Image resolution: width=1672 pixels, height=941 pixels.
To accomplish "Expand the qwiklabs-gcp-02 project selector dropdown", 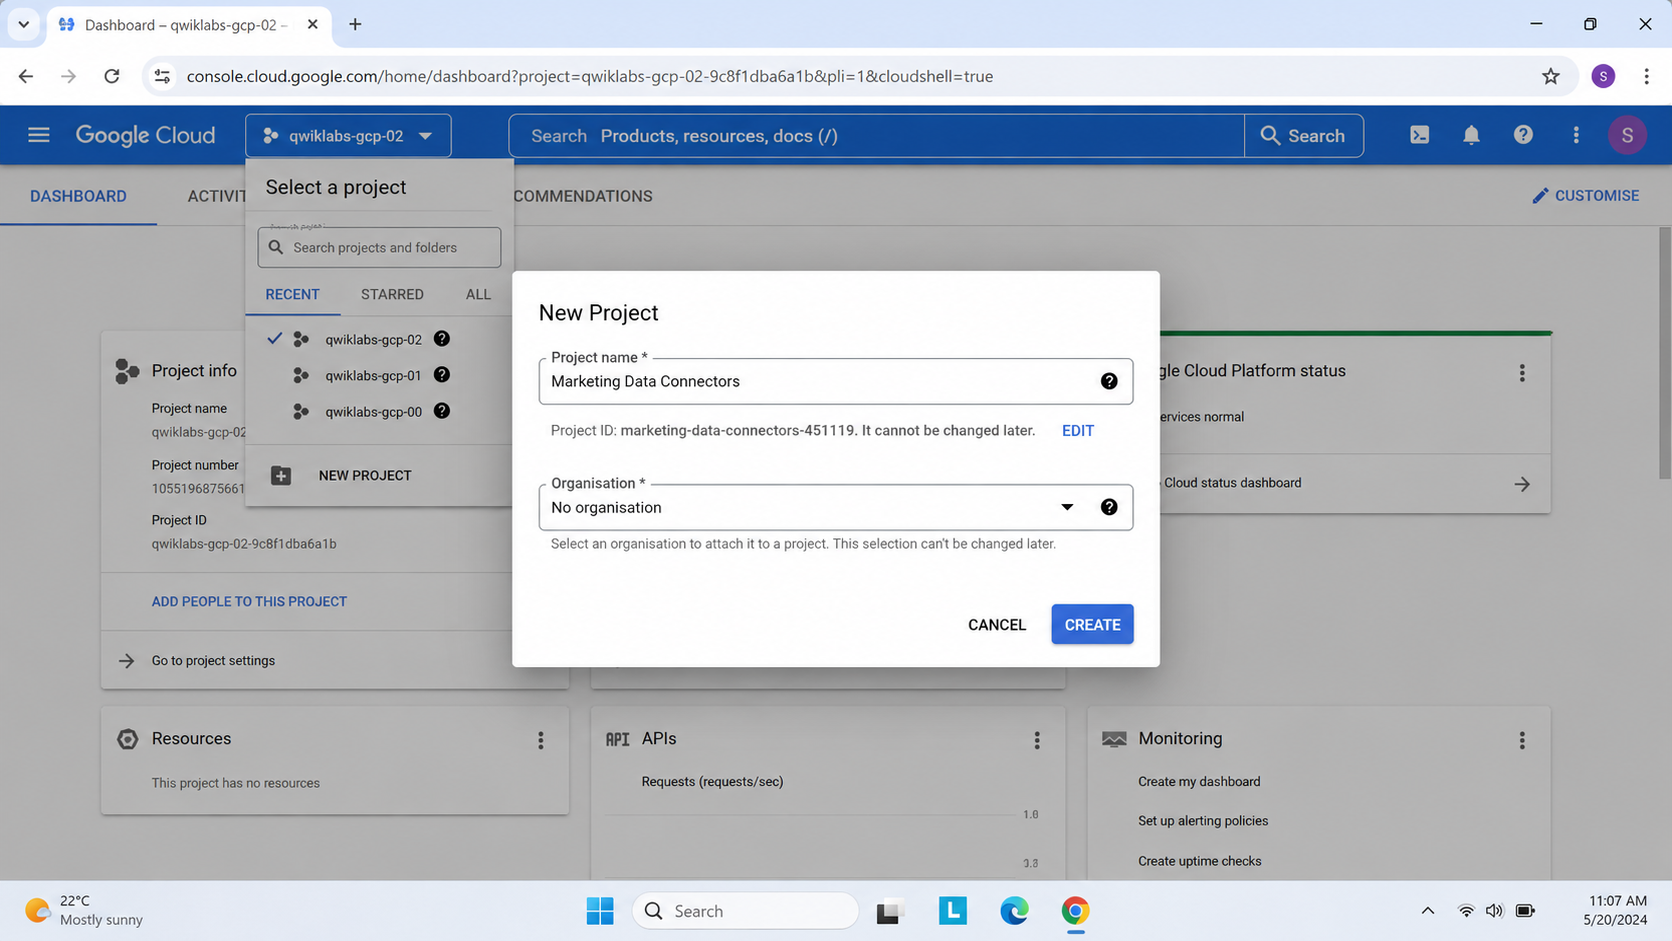I will (348, 136).
